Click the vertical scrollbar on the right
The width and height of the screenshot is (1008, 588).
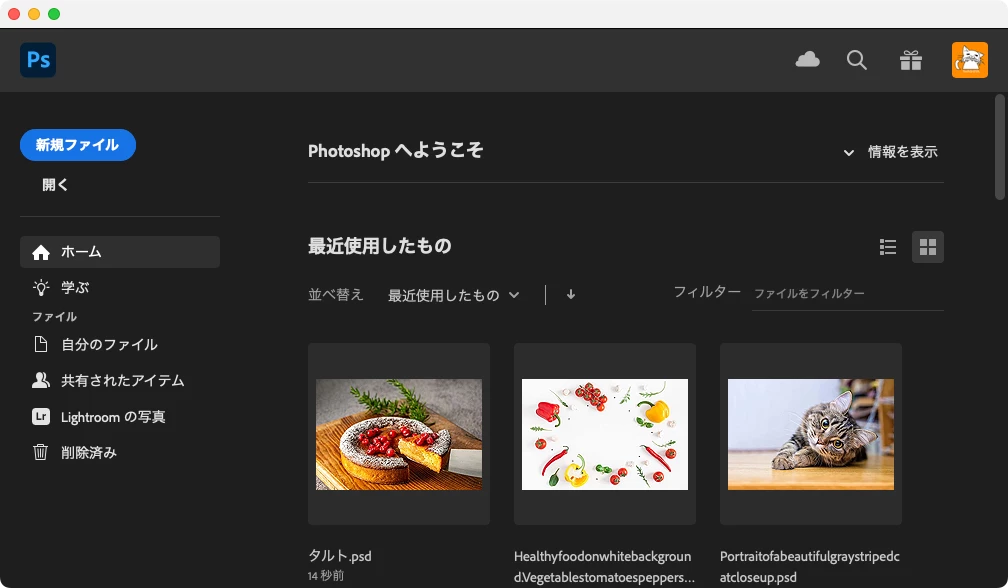click(1000, 147)
